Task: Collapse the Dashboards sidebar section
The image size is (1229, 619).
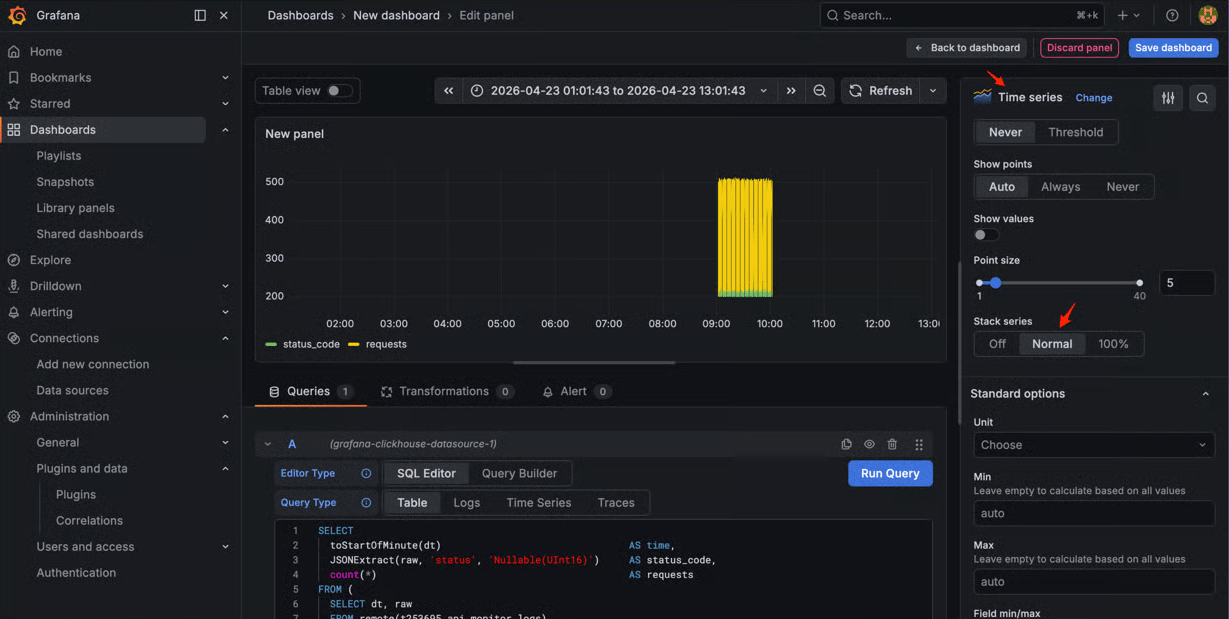Action: (225, 130)
